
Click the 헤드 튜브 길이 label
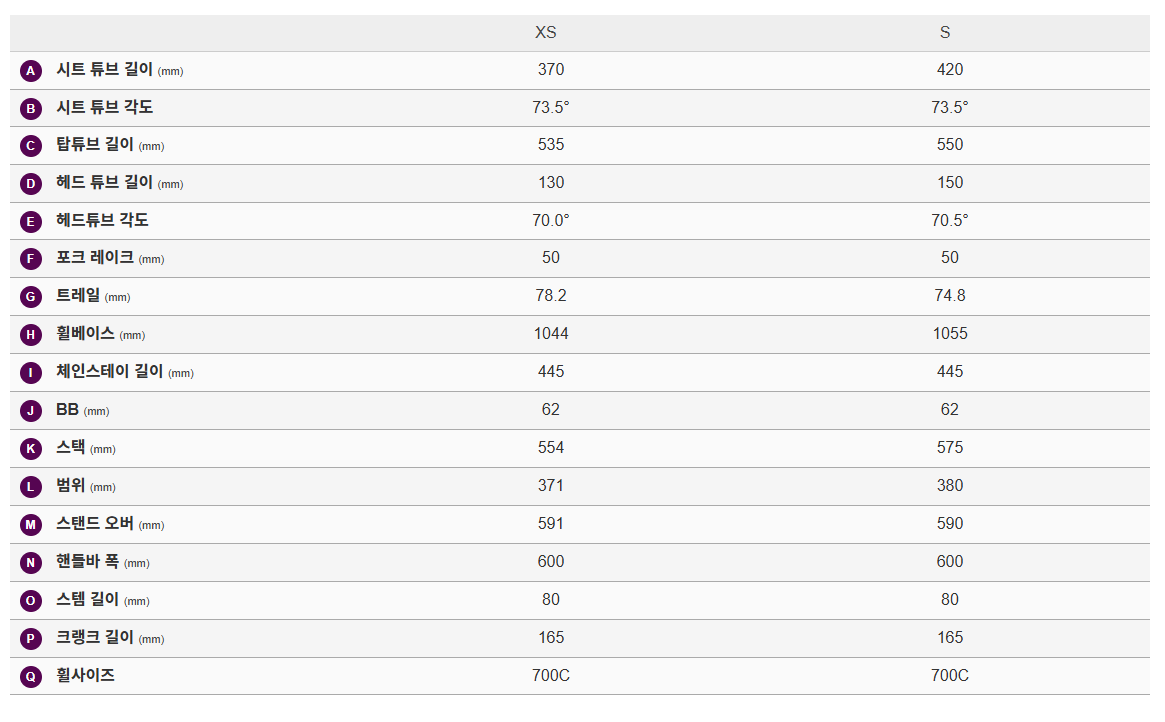pos(104,183)
